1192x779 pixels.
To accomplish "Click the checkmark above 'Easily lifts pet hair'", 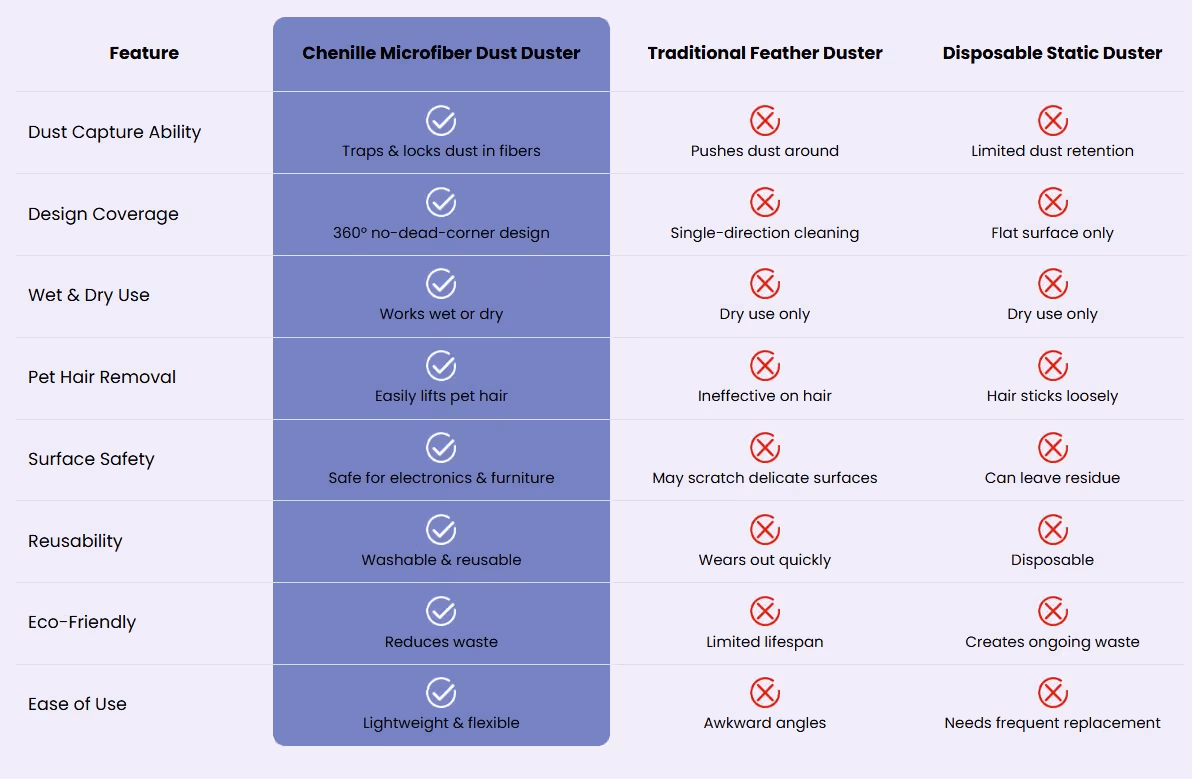I will coord(441,366).
